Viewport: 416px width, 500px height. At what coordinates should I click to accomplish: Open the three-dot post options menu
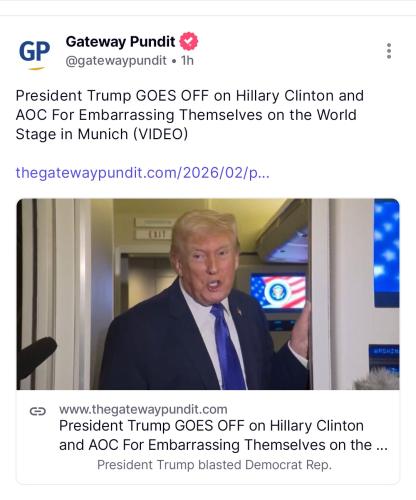tap(389, 51)
